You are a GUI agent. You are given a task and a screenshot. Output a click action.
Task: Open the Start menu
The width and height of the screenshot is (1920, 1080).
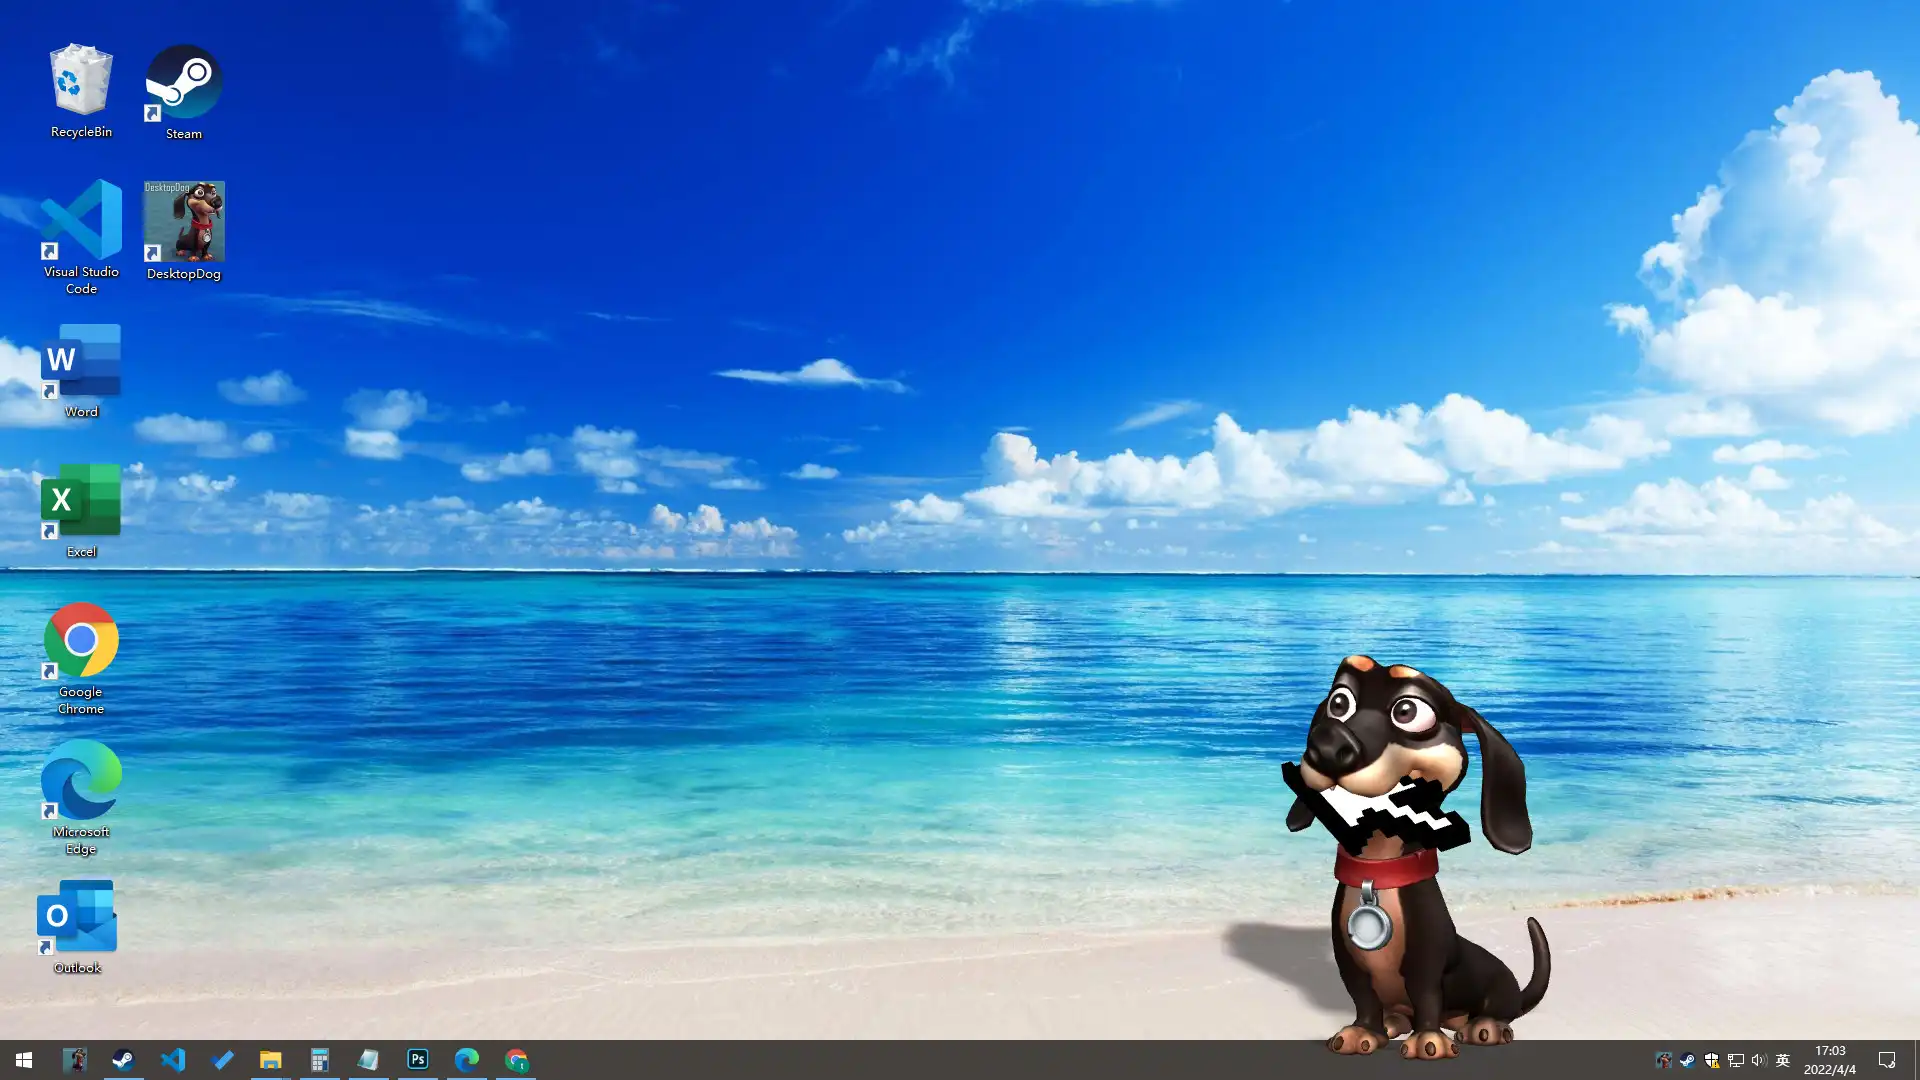tap(24, 1059)
